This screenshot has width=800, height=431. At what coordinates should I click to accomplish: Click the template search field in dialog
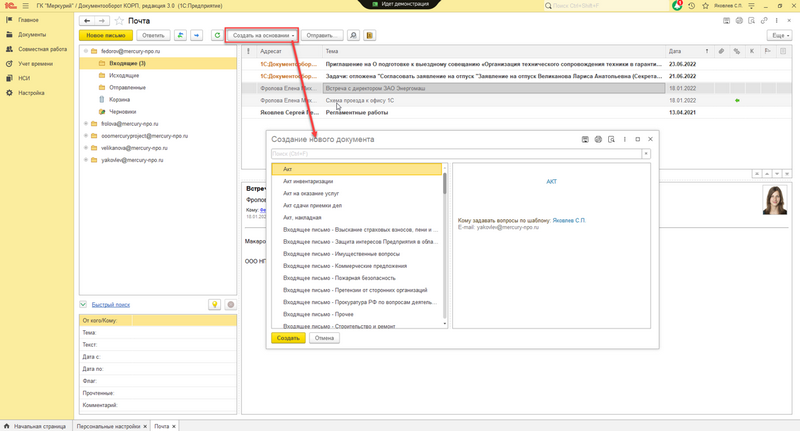[455, 154]
